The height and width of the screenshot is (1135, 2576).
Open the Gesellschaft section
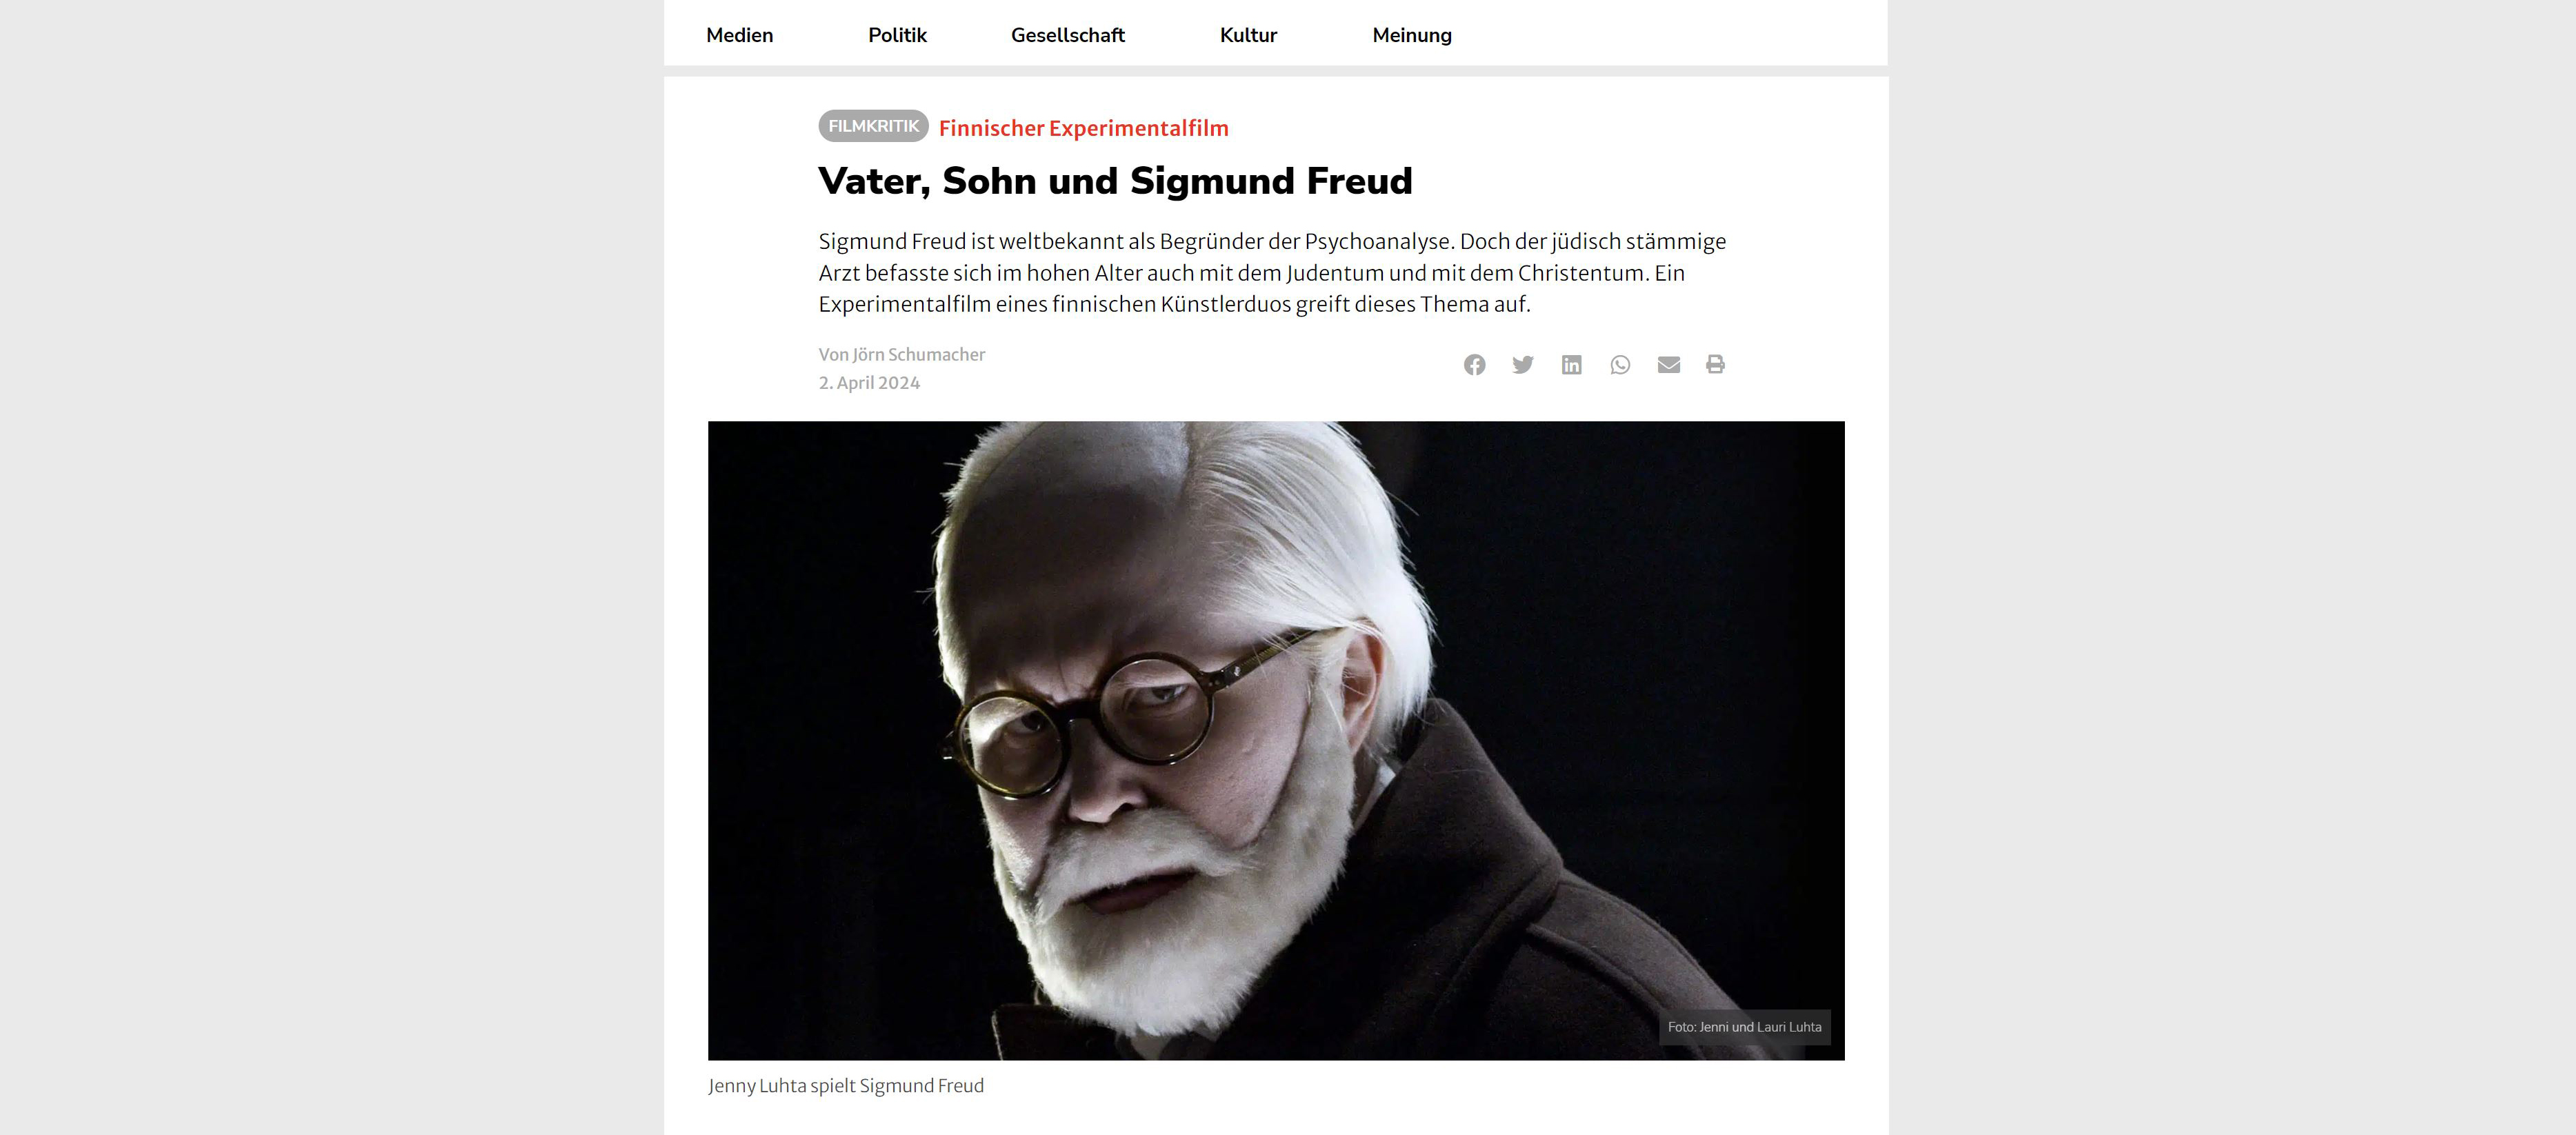(x=1067, y=35)
